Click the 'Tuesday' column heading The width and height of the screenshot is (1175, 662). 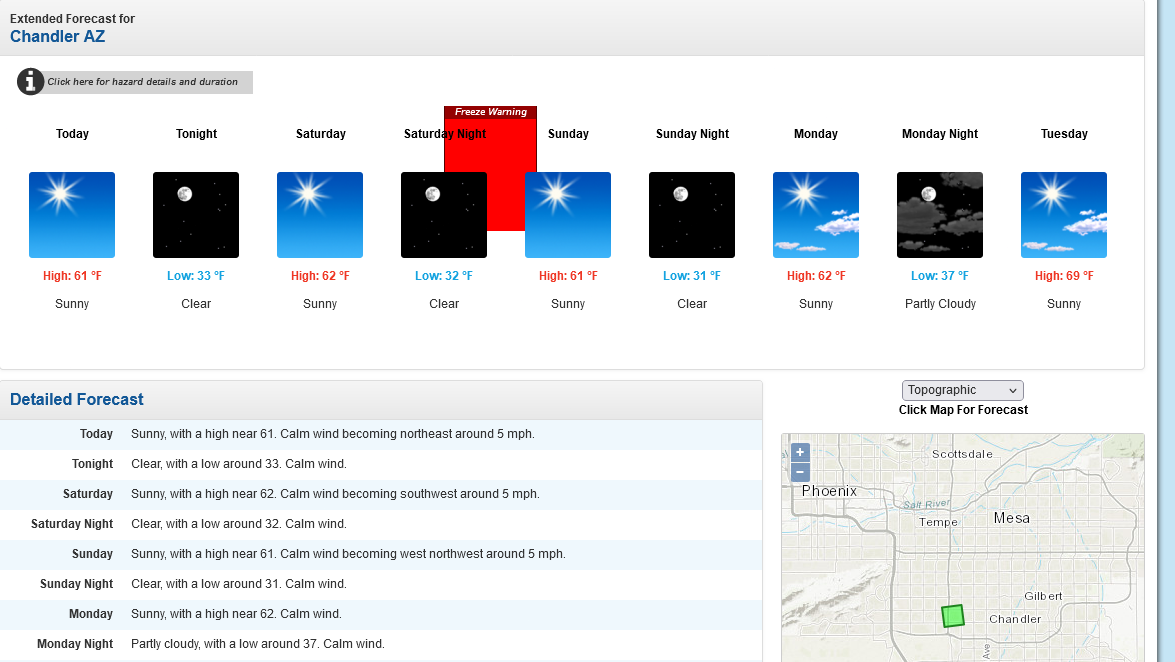(x=1064, y=133)
